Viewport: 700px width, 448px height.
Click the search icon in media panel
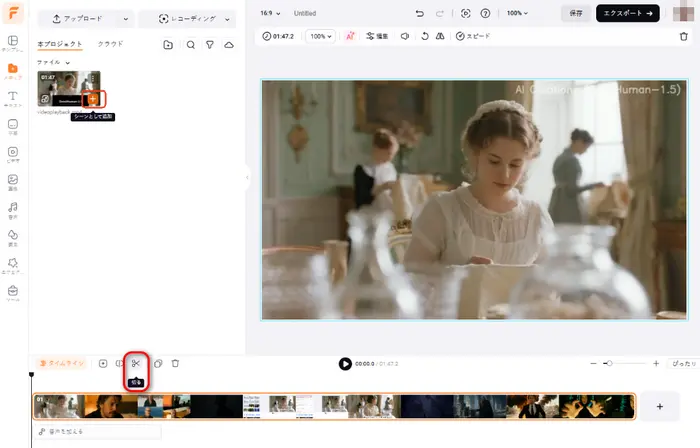[190, 45]
